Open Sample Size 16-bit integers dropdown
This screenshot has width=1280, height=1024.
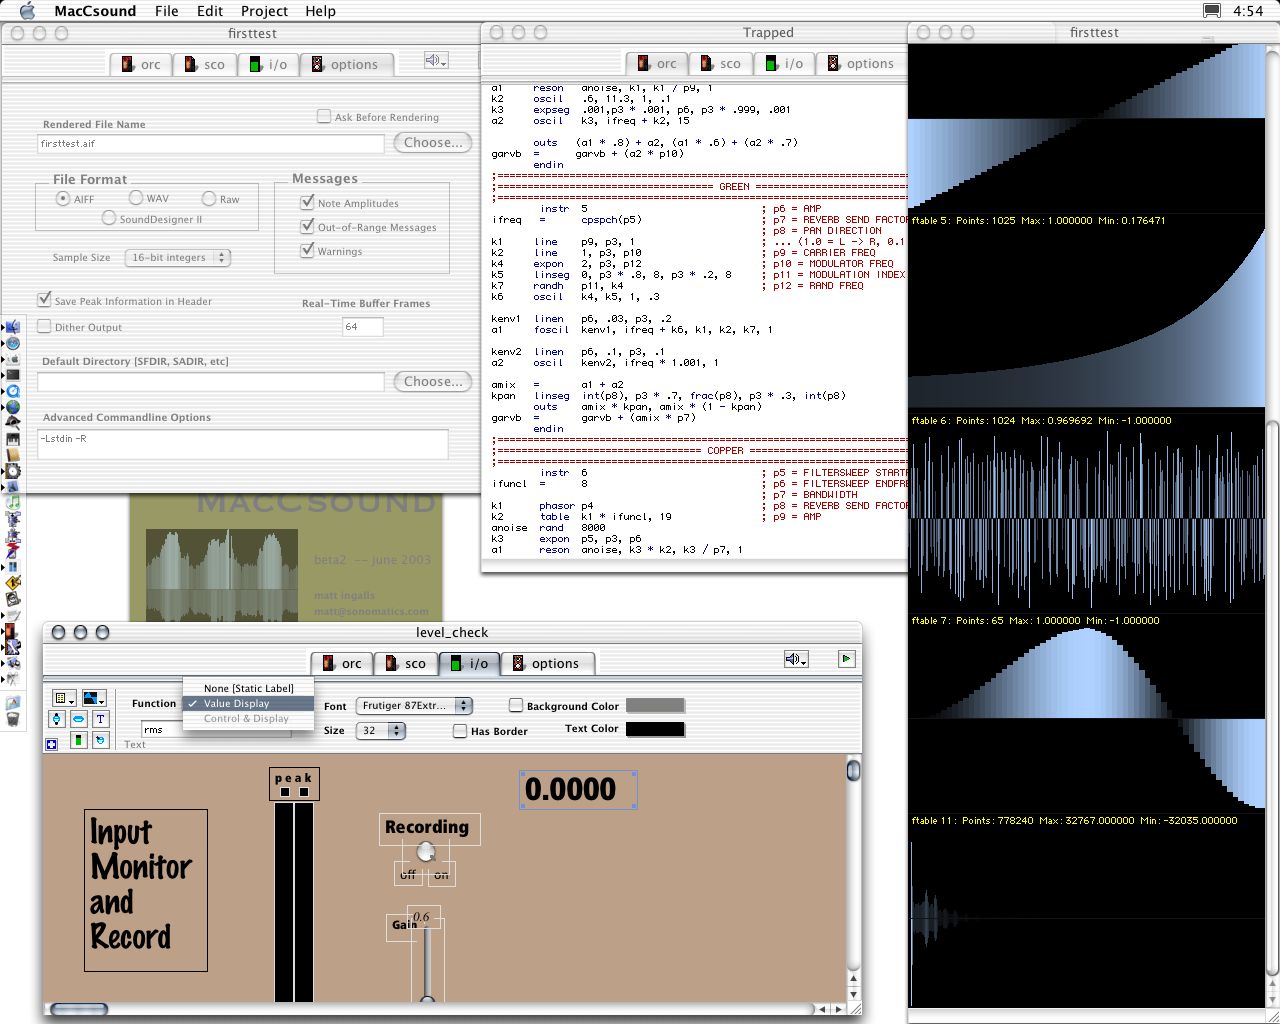click(x=178, y=257)
